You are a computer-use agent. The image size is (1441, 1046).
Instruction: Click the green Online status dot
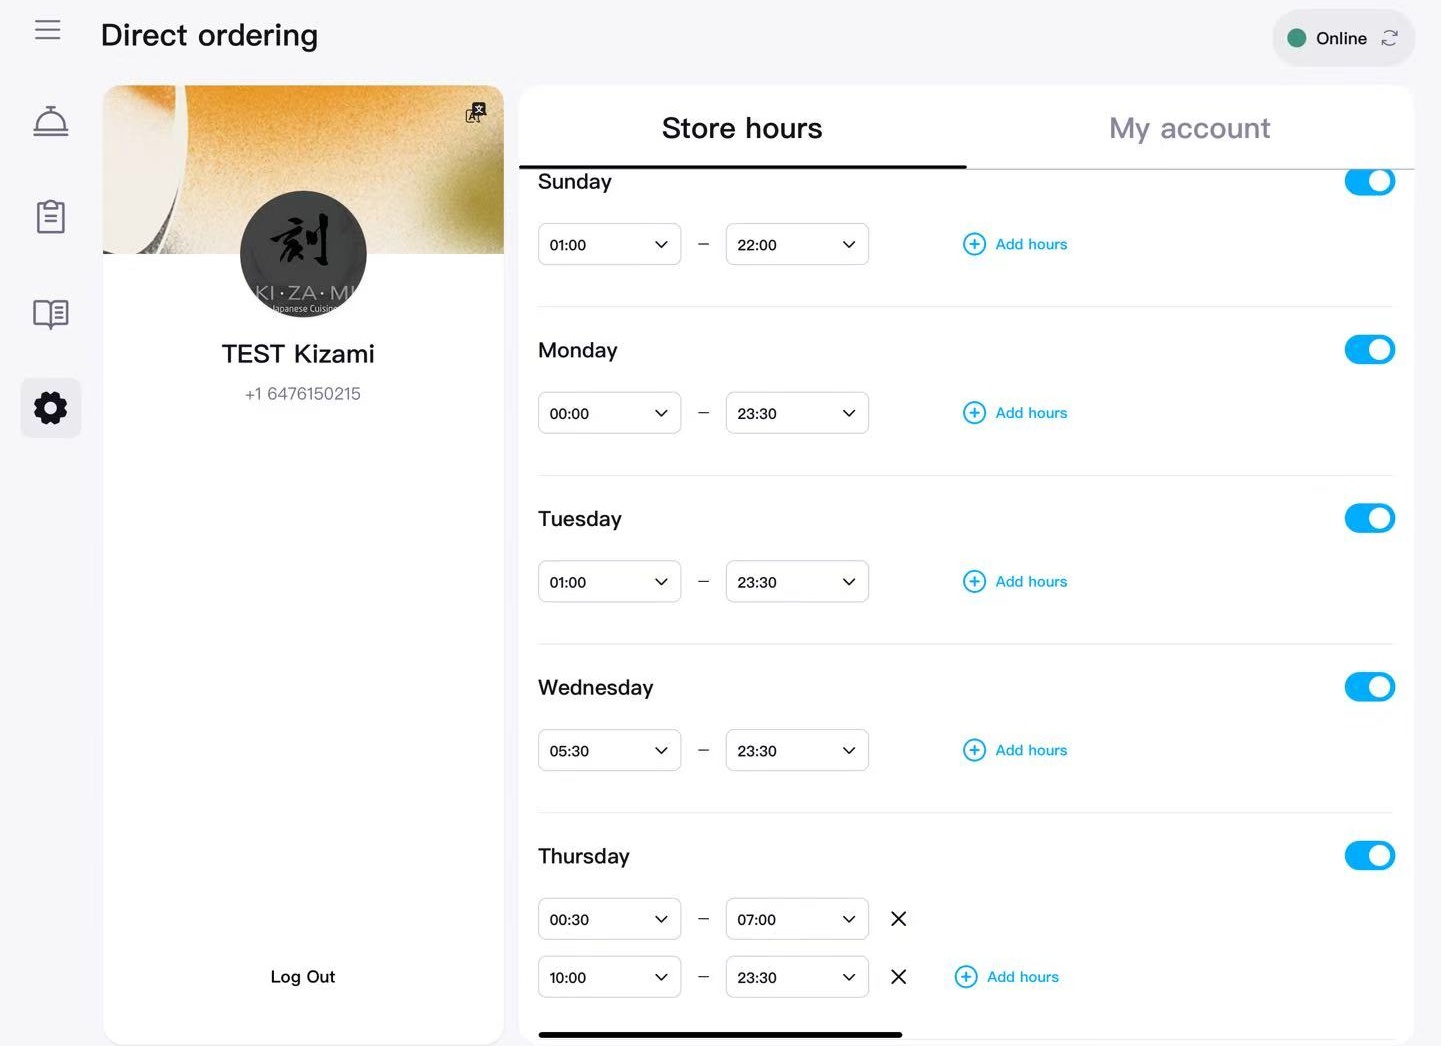[1297, 38]
